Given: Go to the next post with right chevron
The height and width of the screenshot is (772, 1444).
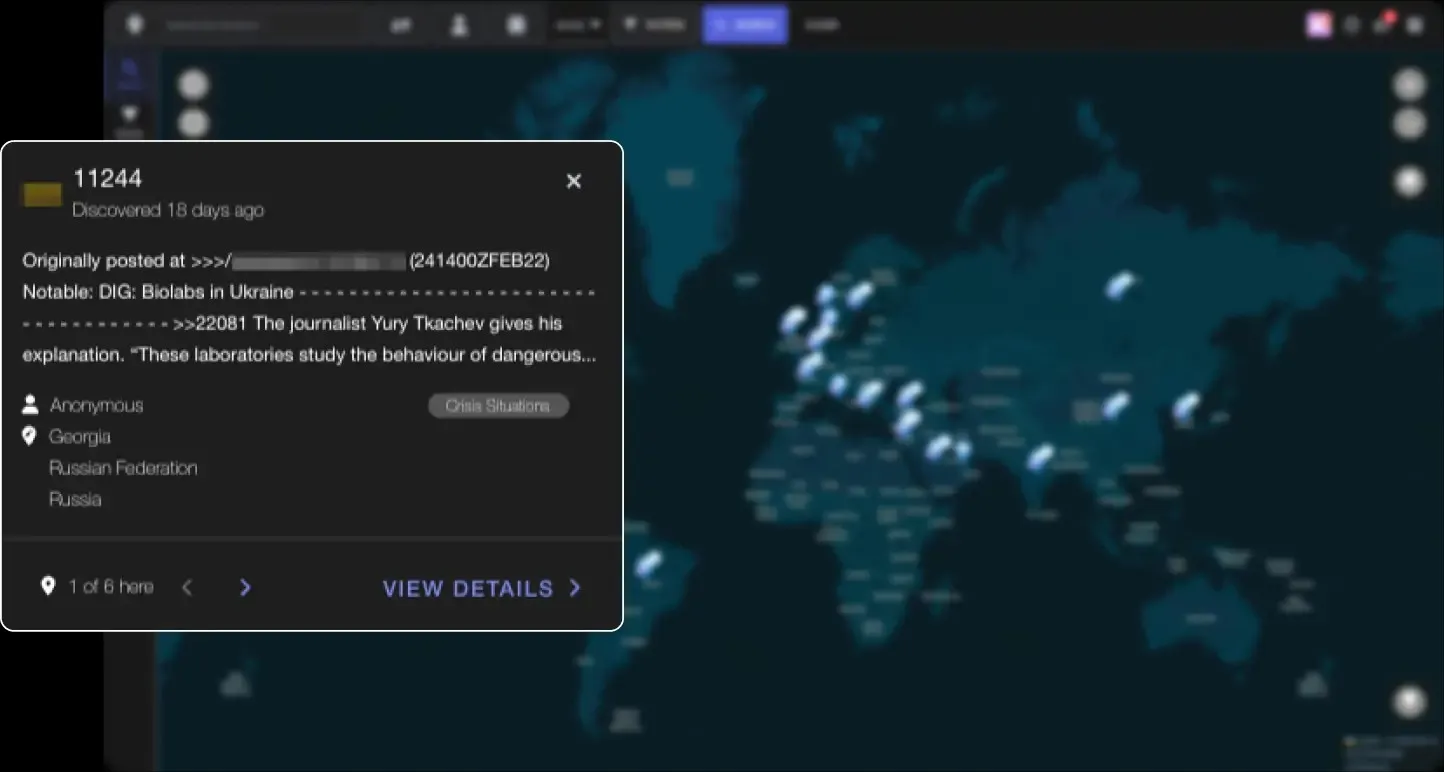Looking at the screenshot, I should click(245, 588).
